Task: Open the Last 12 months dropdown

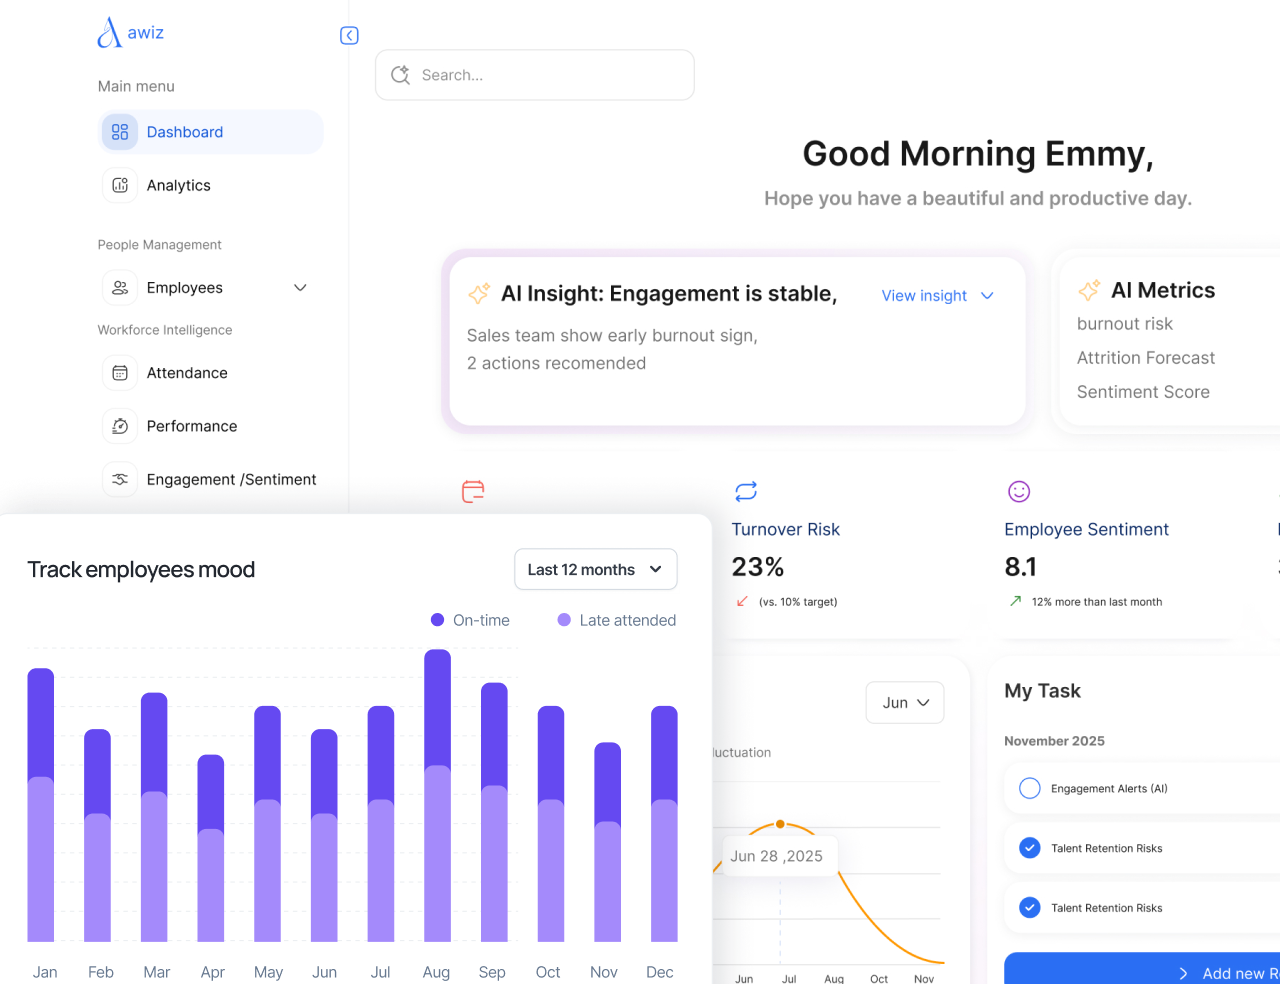Action: [595, 569]
